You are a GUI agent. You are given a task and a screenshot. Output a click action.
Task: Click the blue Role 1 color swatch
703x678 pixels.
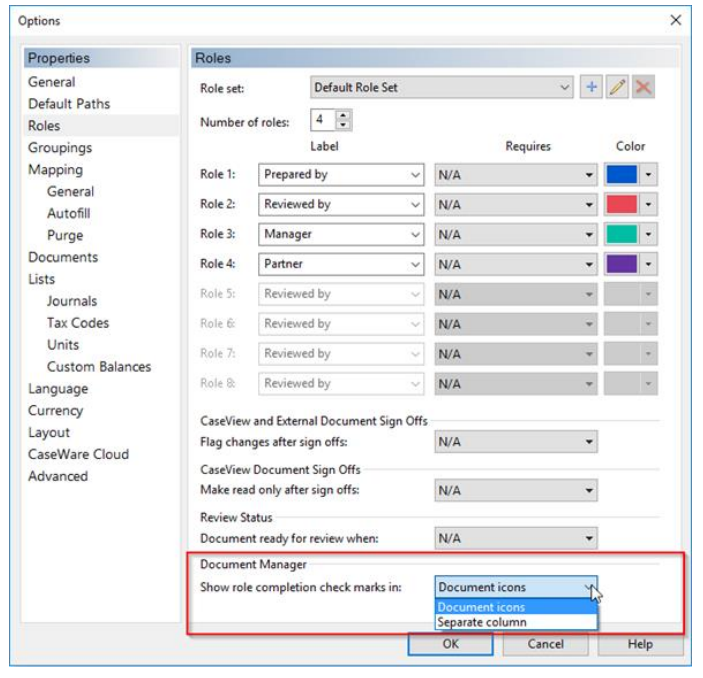(620, 175)
